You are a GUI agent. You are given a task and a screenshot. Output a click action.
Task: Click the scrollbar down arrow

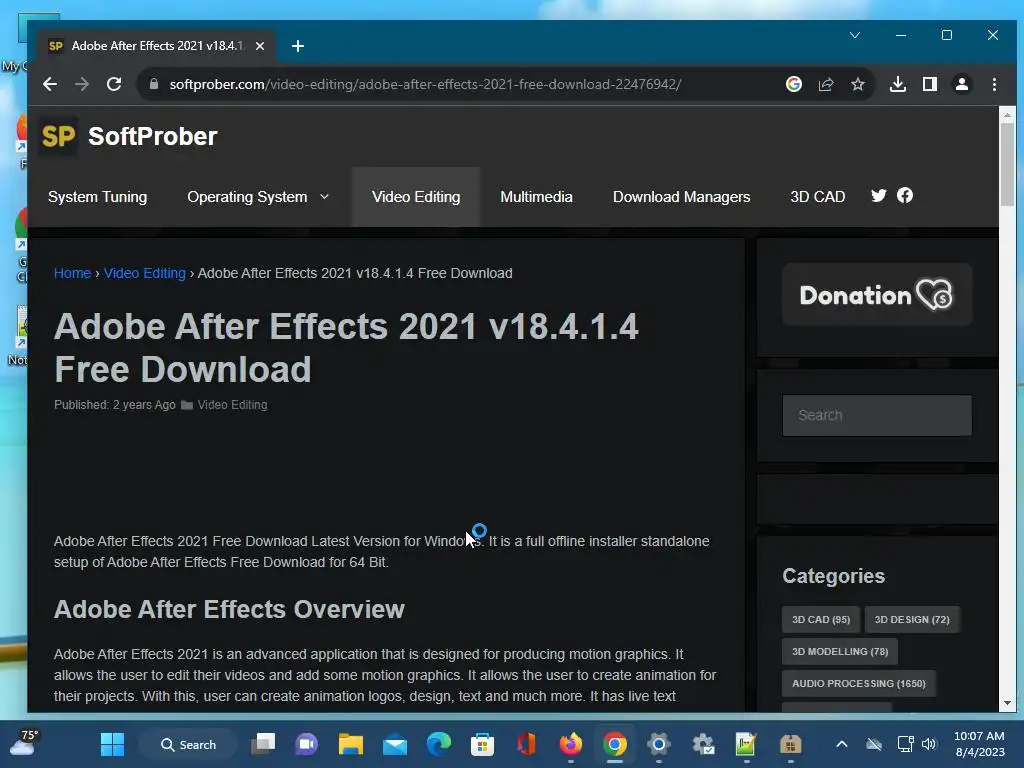[x=1007, y=703]
